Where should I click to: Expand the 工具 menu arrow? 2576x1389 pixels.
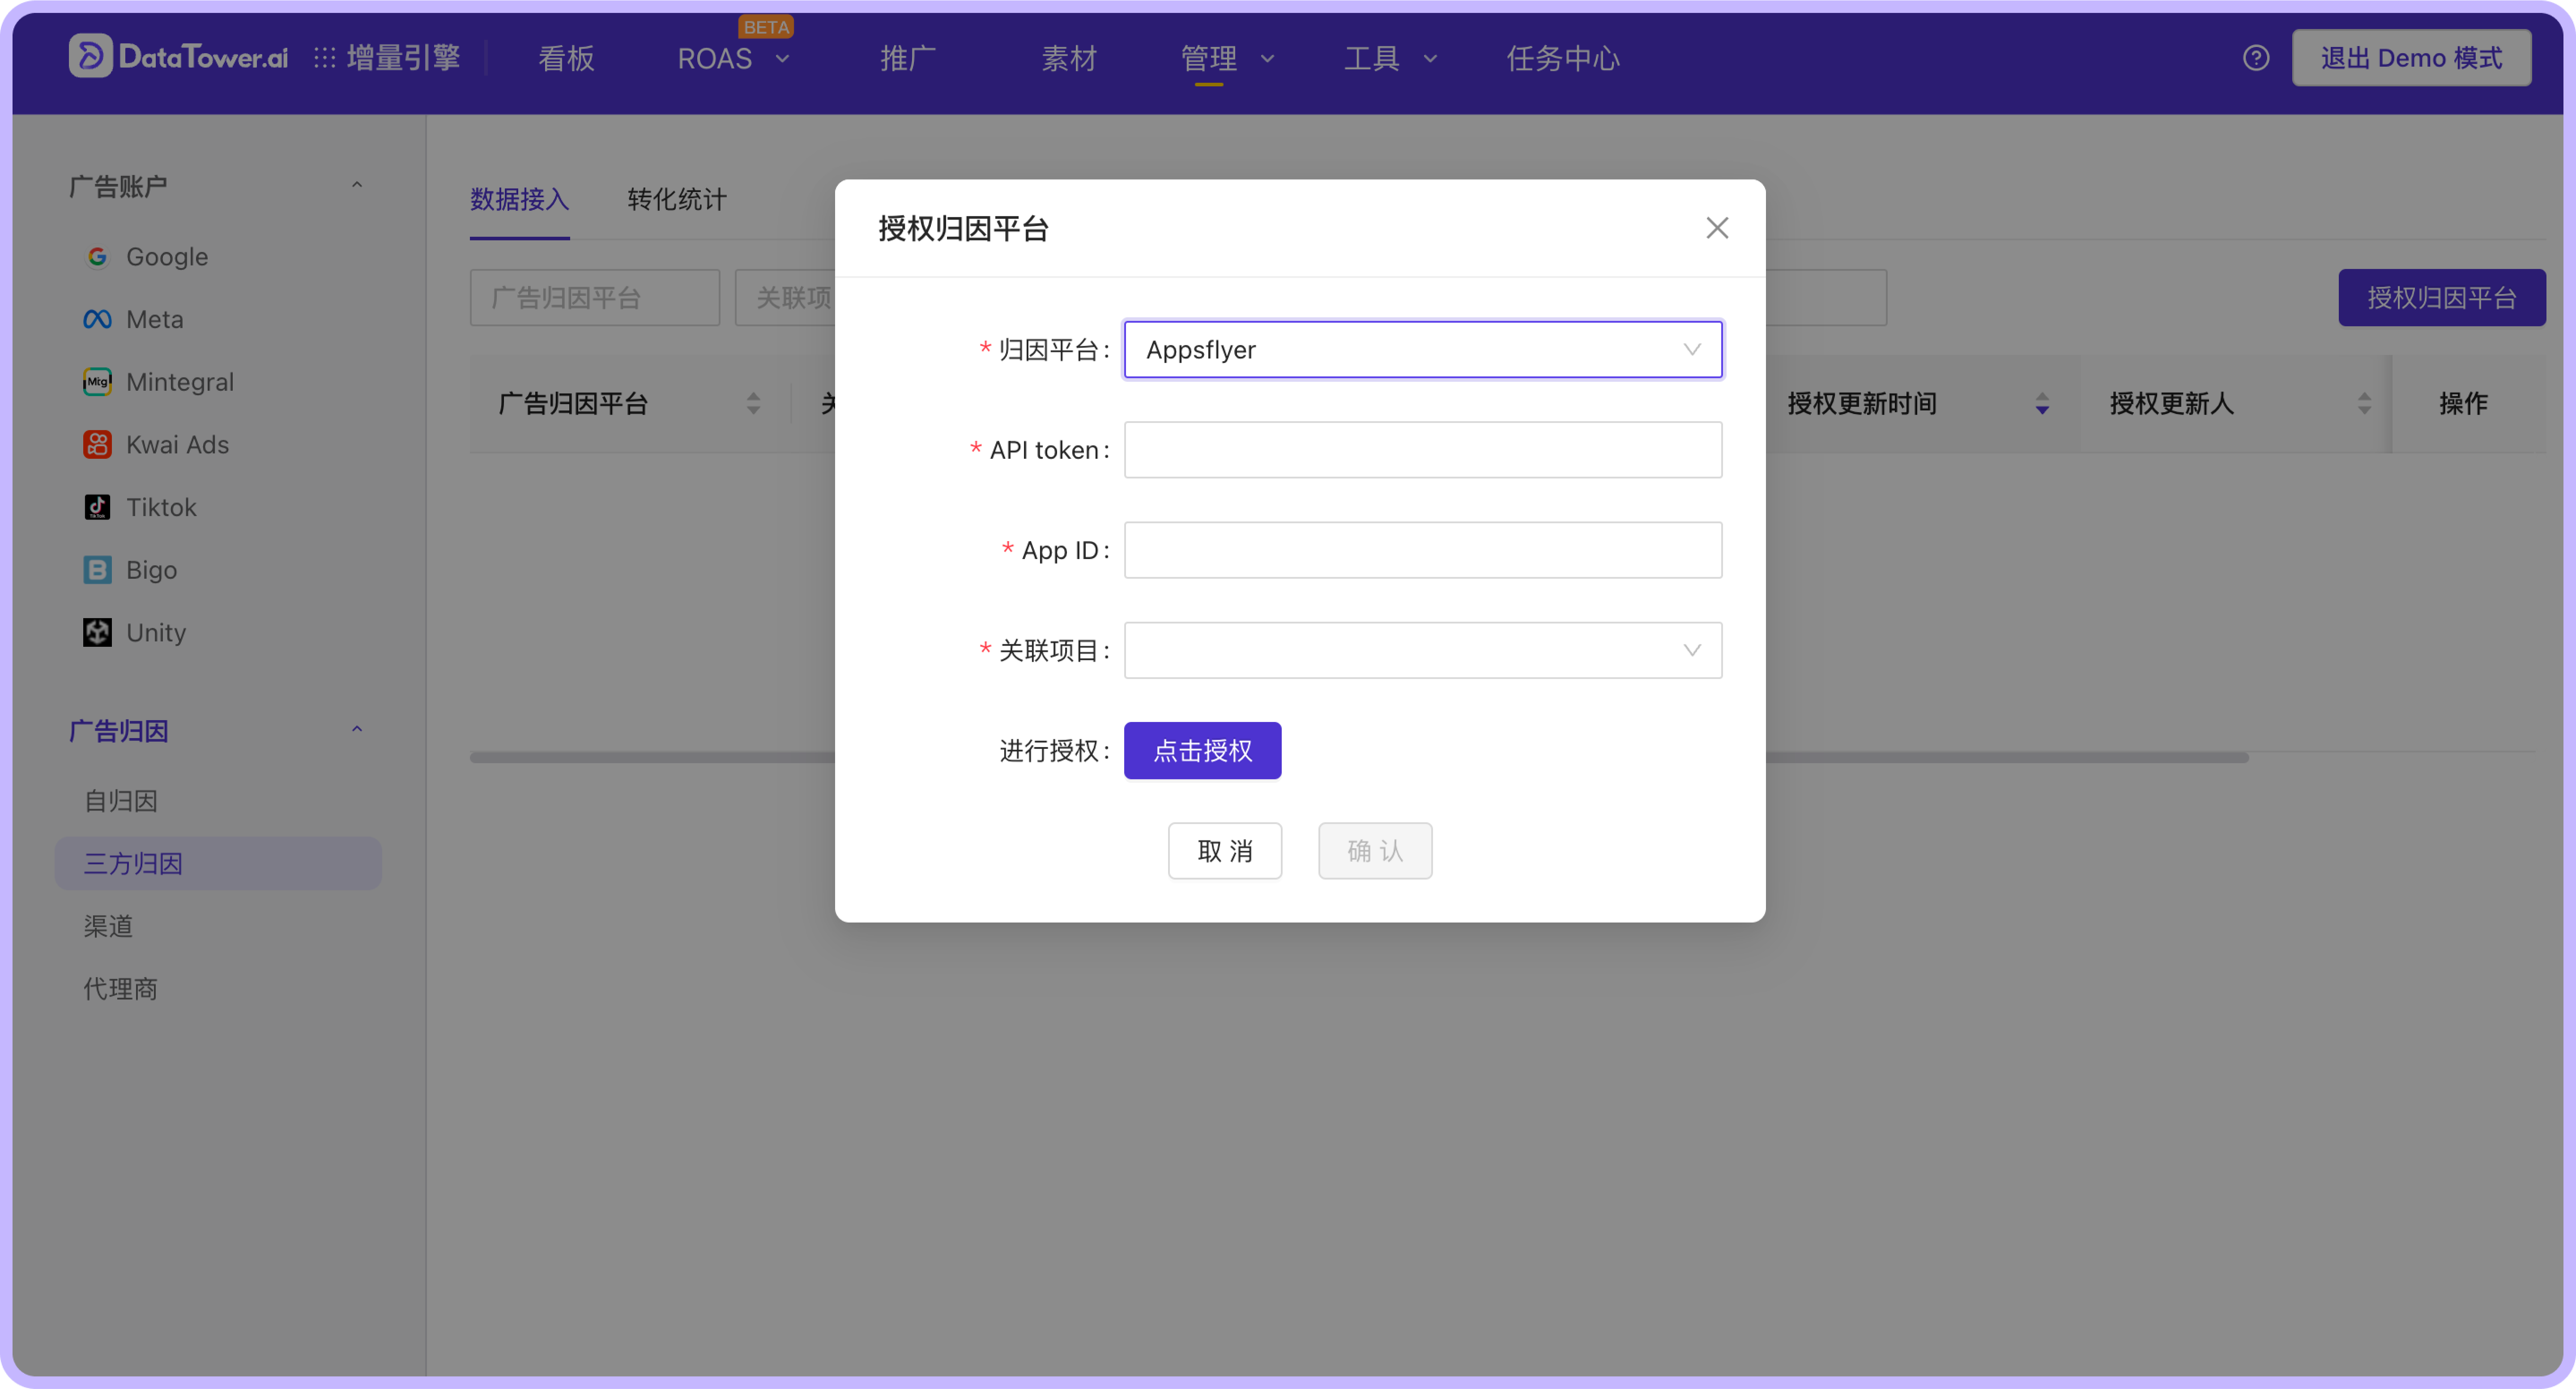(1430, 59)
